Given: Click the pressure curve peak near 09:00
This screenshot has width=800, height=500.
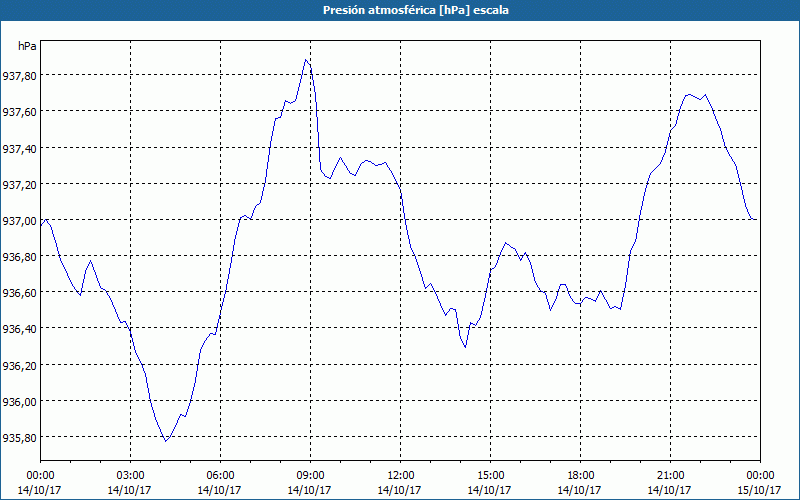Looking at the screenshot, I should pyautogui.click(x=306, y=60).
